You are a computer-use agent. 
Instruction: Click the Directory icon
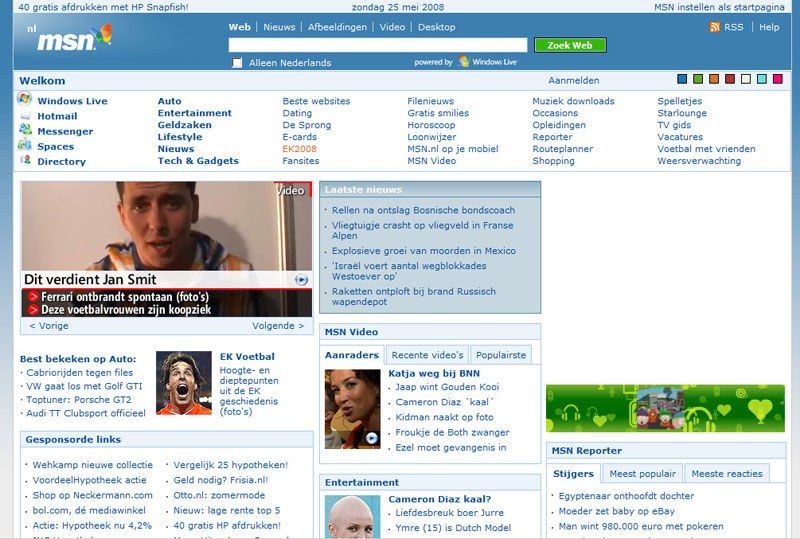click(25, 160)
